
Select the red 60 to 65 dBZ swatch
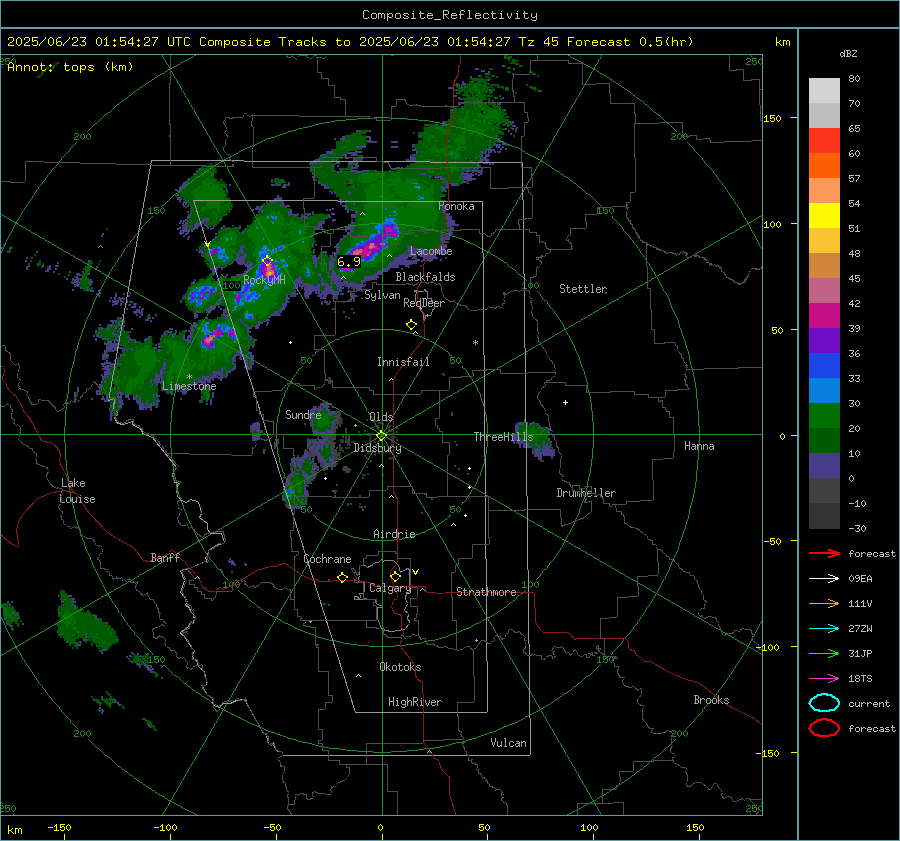click(x=824, y=141)
